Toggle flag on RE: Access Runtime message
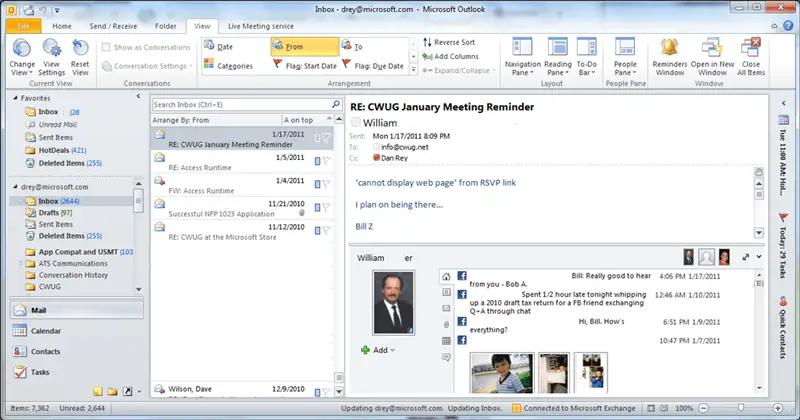The height and width of the screenshot is (420, 800). [x=326, y=161]
